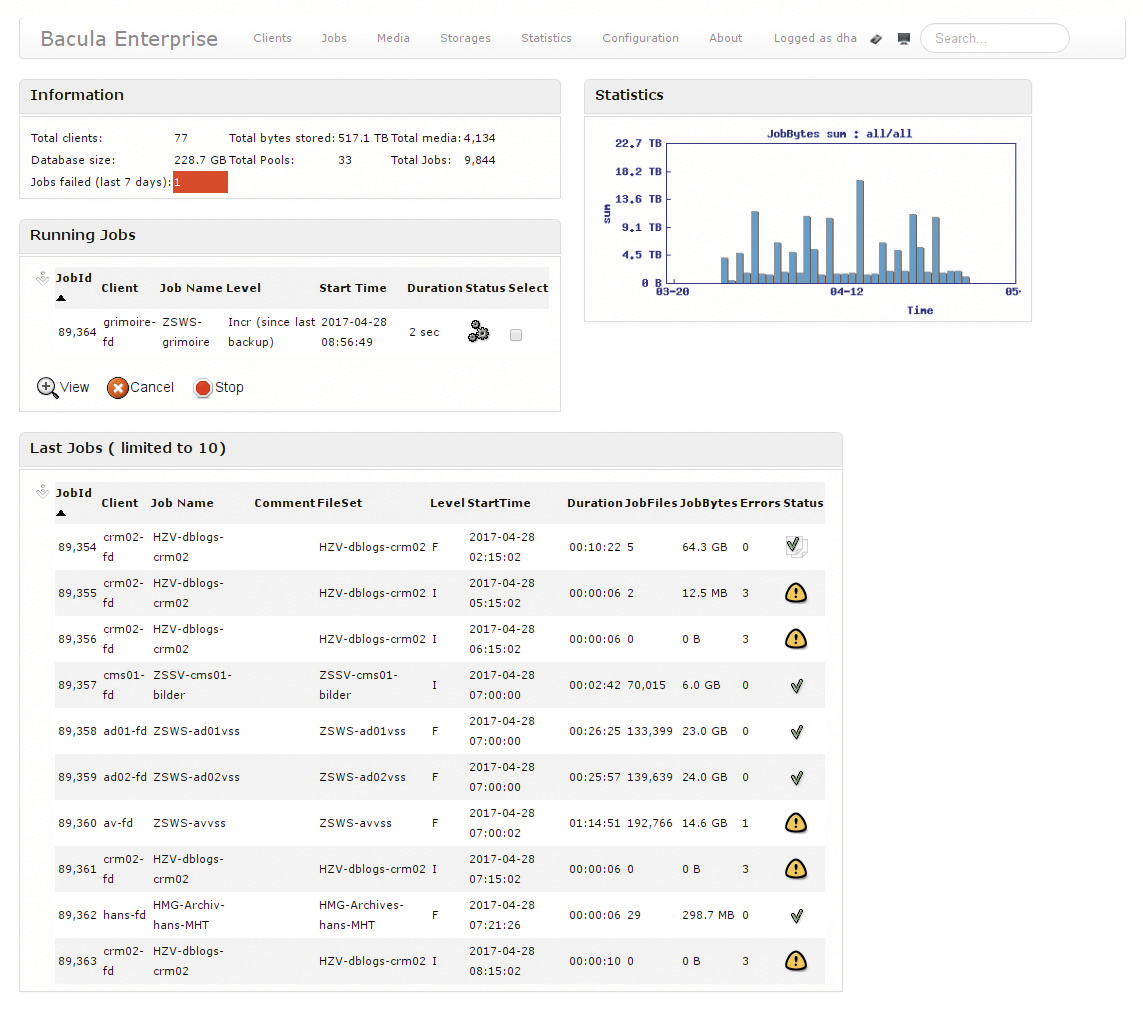Image resolution: width=1143 pixels, height=1013 pixels.
Task: Click the monitor icon beside the search box
Action: coord(904,39)
